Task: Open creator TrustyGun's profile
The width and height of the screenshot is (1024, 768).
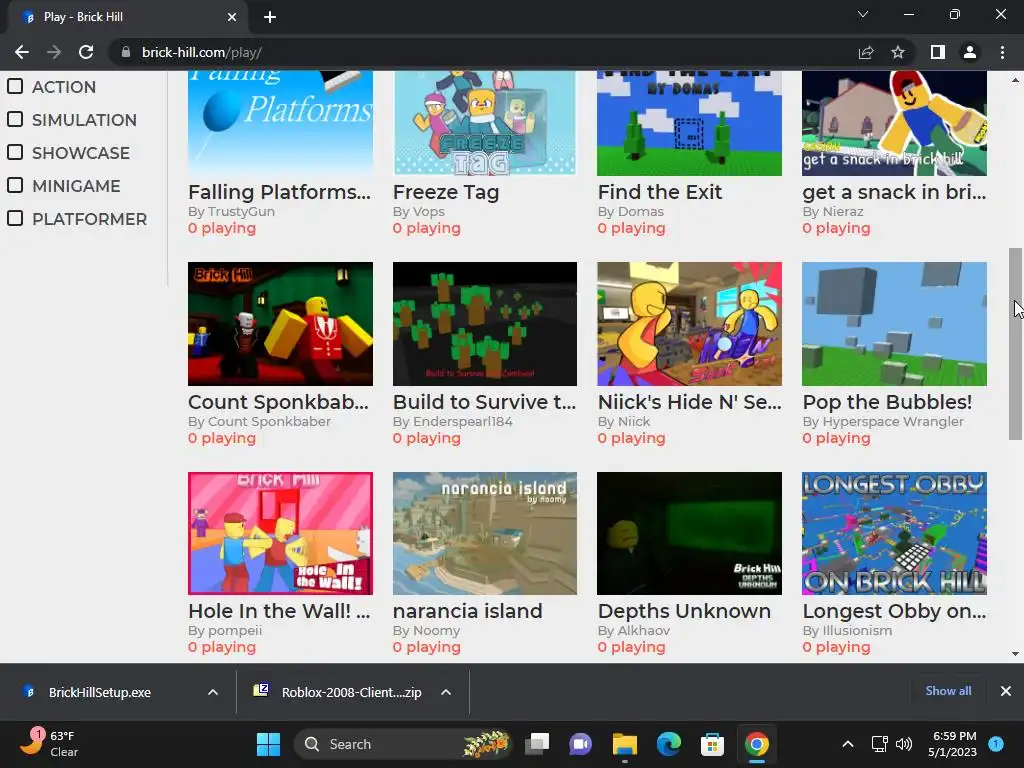Action: pyautogui.click(x=241, y=212)
